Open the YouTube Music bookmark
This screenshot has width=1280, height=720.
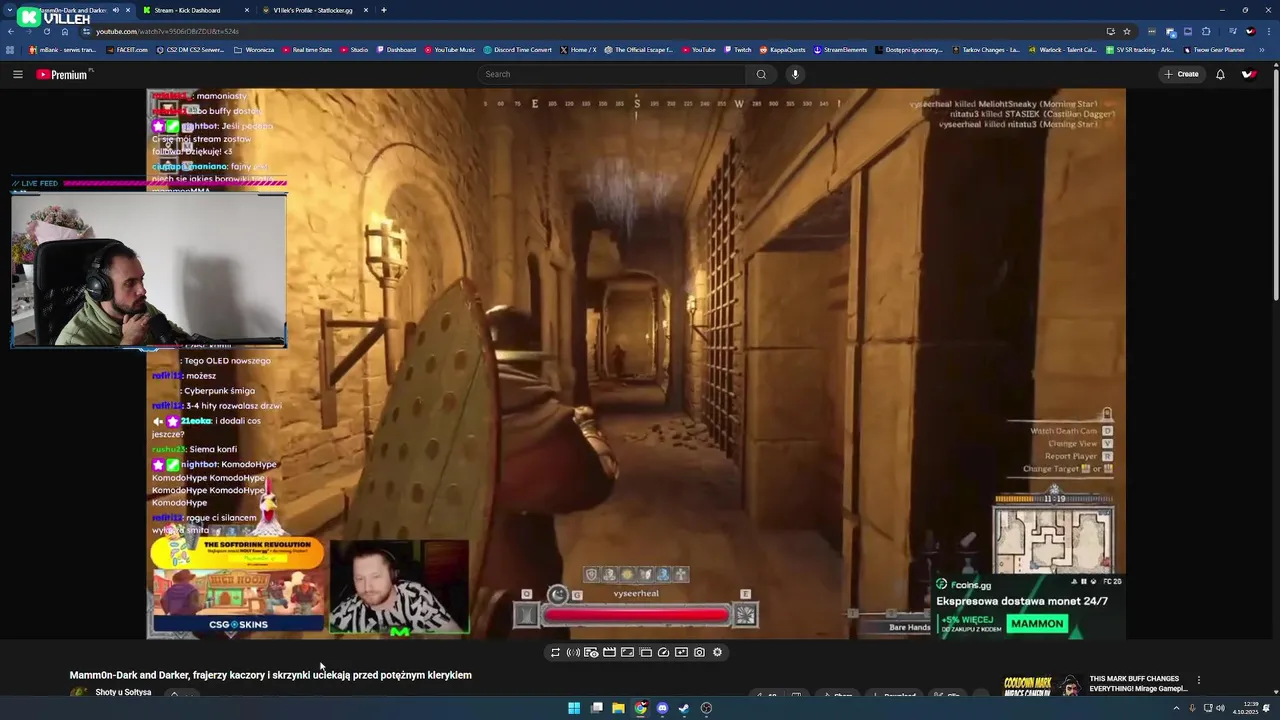(449, 50)
